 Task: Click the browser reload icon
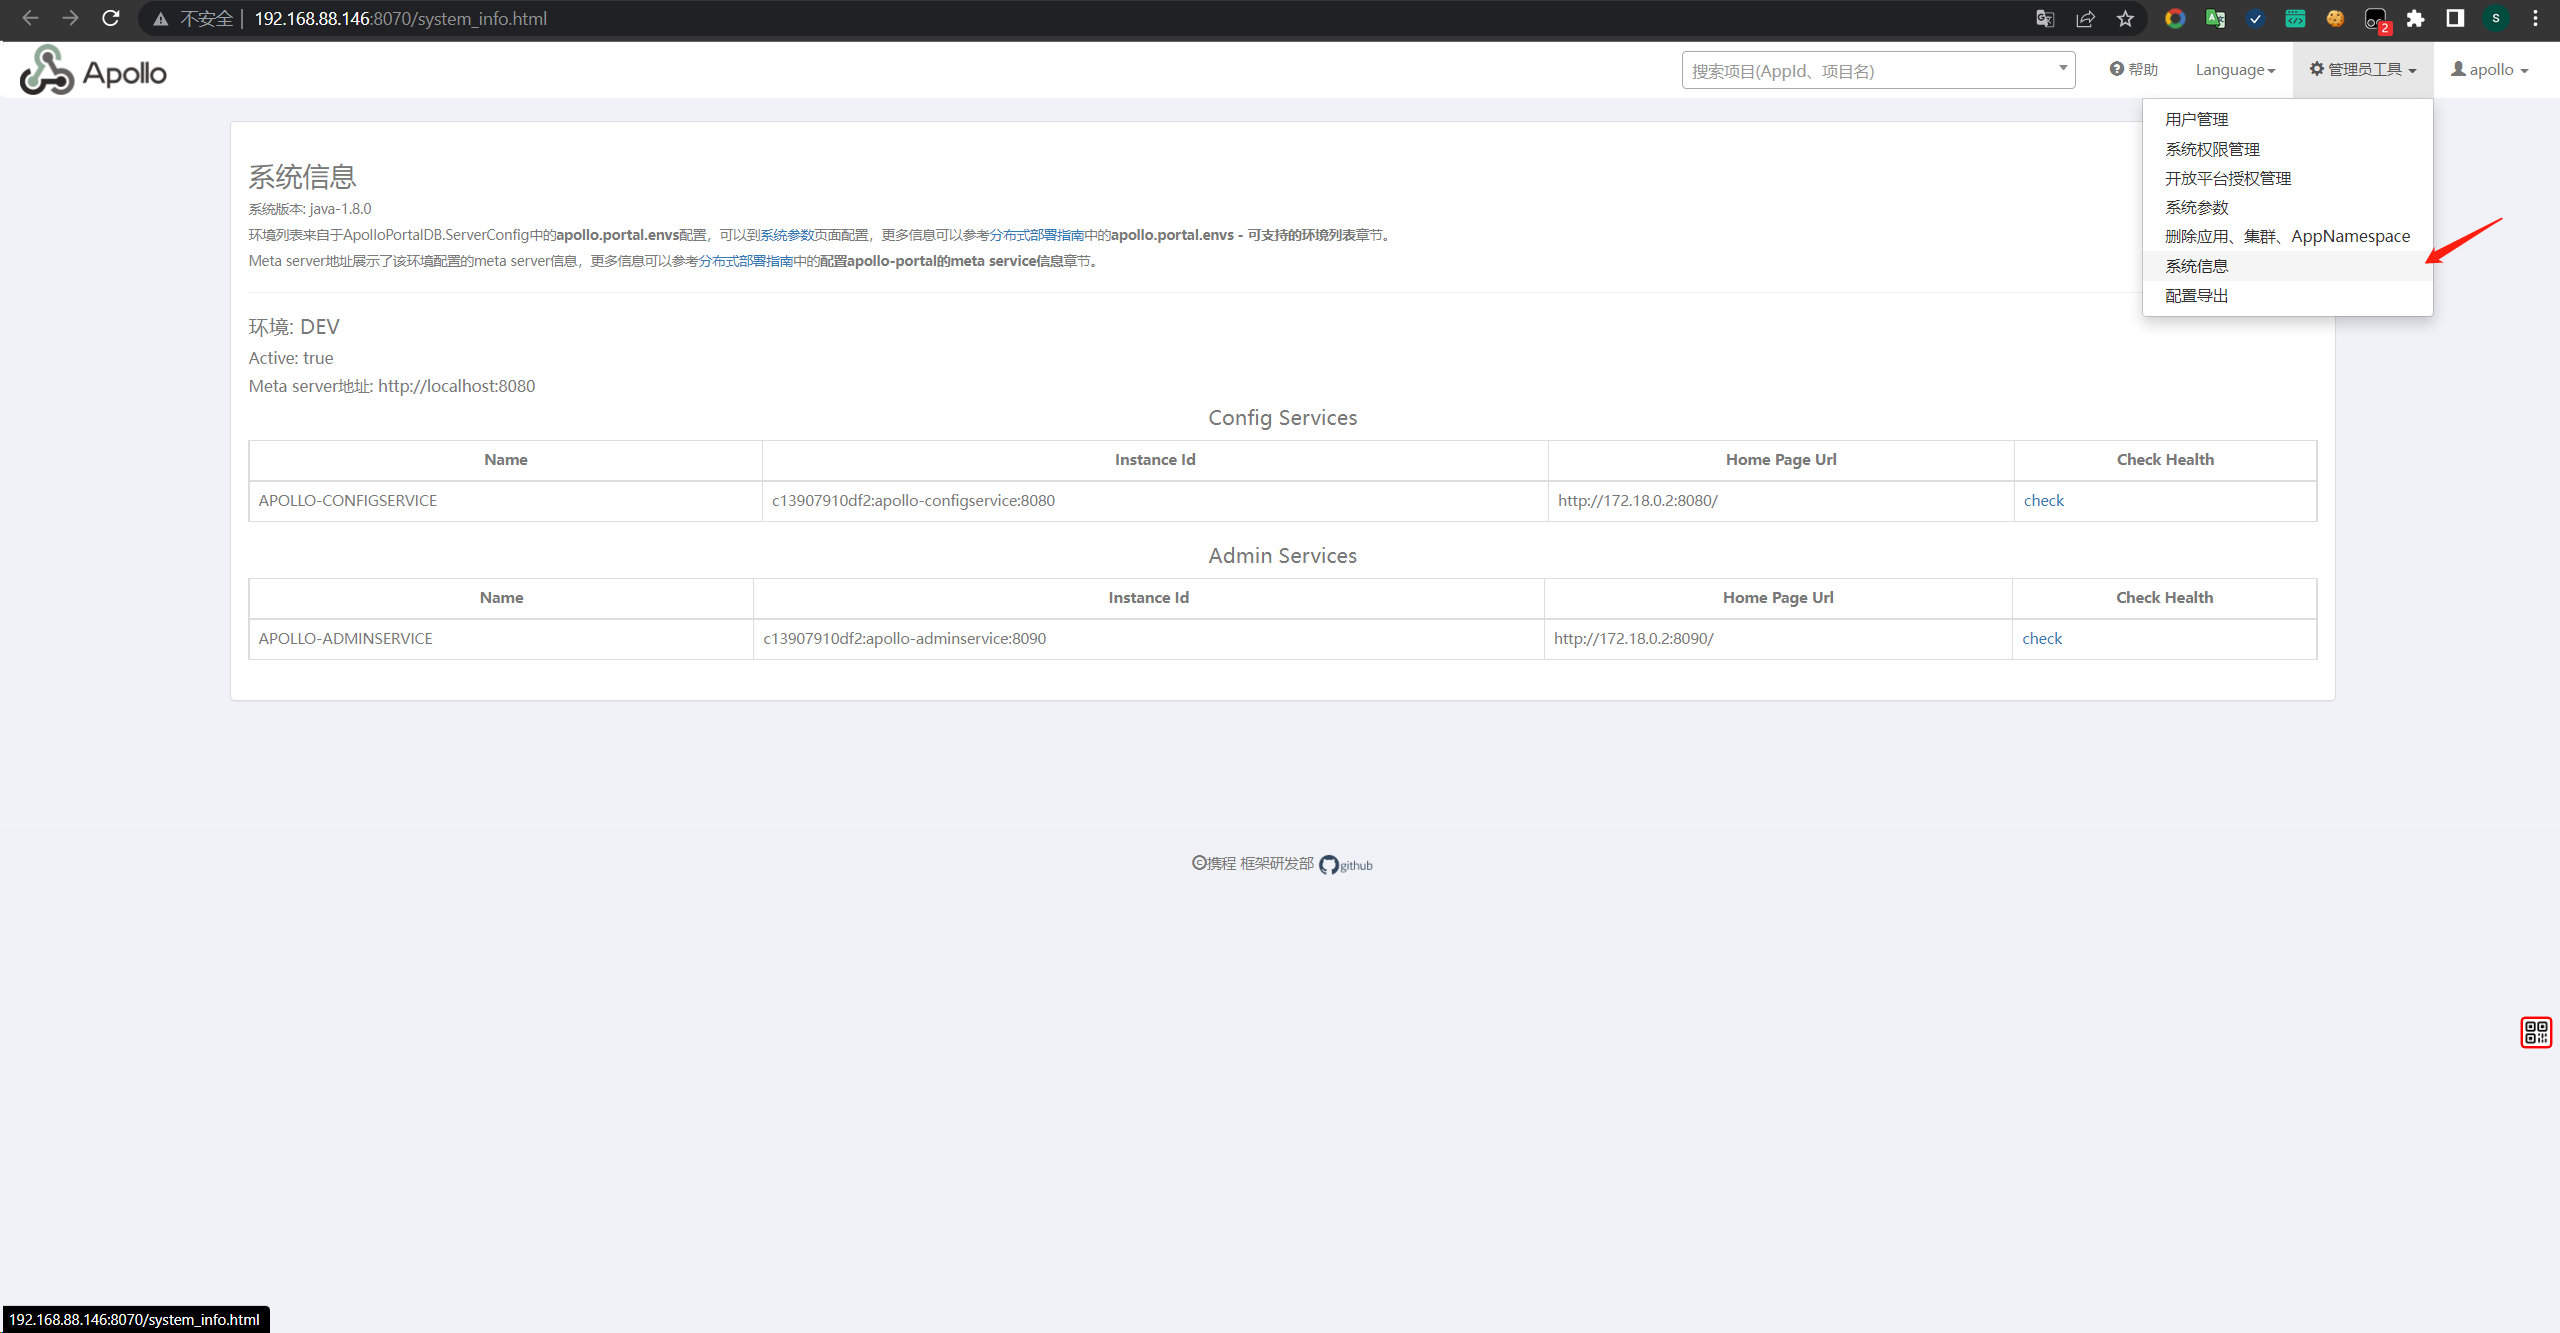[111, 18]
